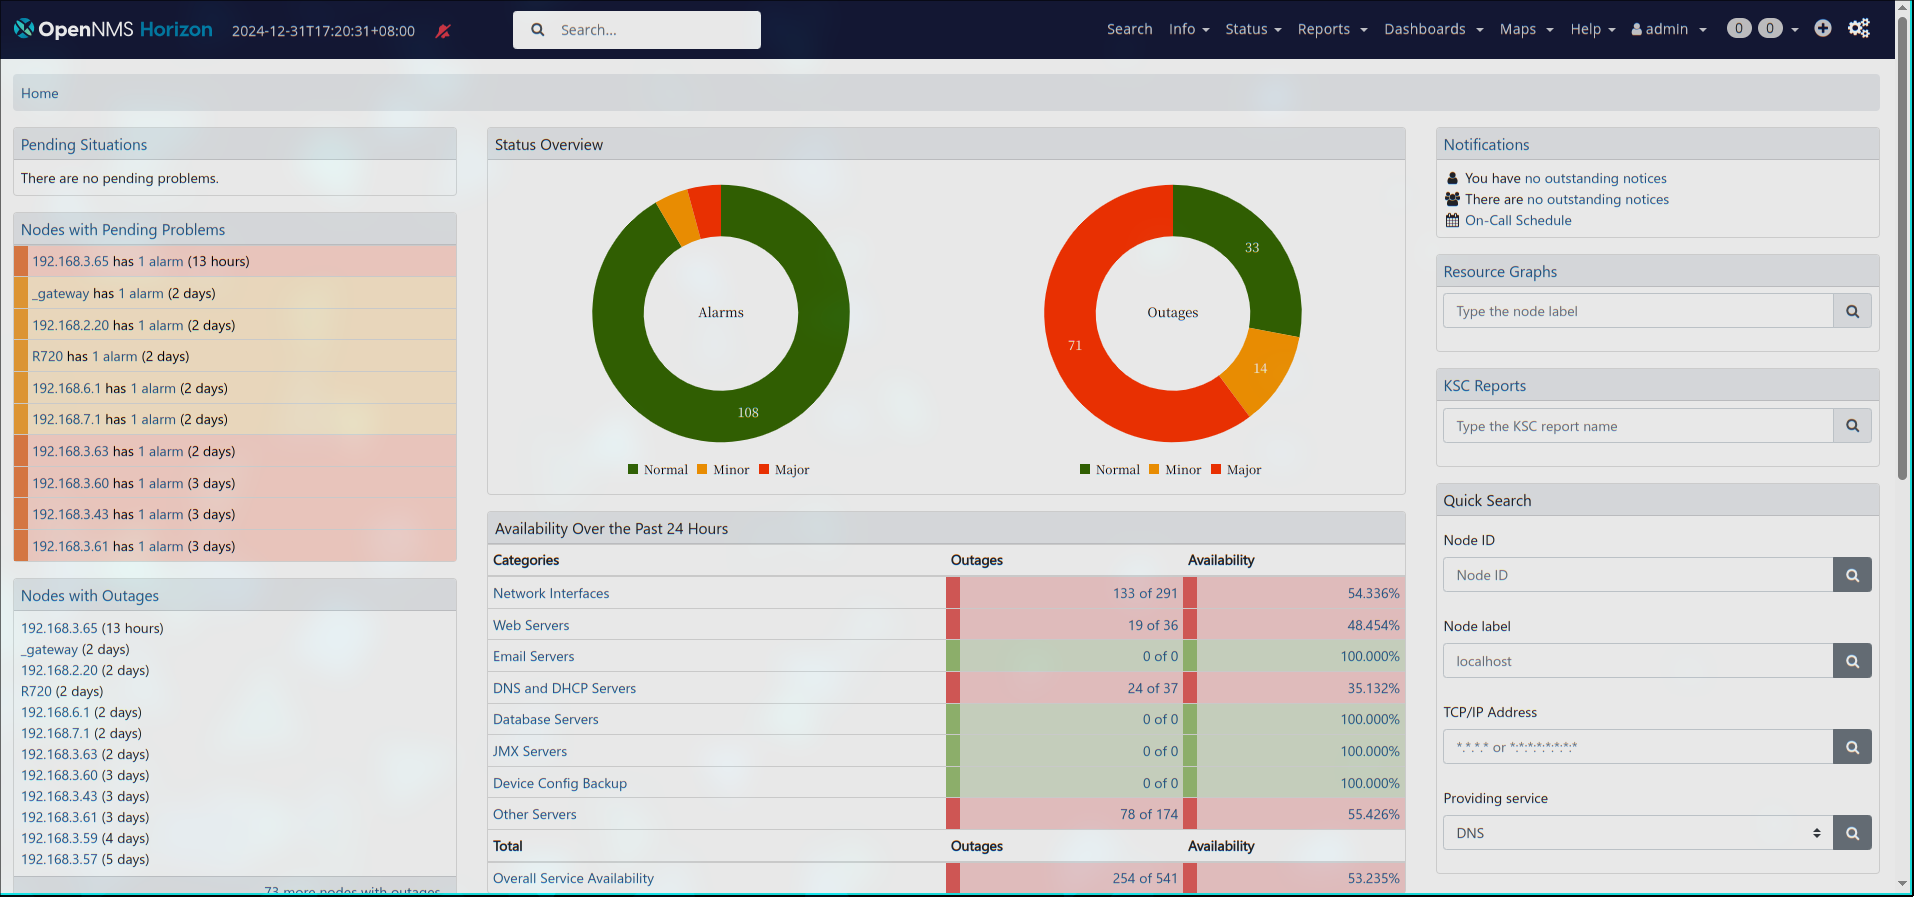Expand the admin user menu
The height and width of the screenshot is (898, 1915).
(x=1668, y=29)
